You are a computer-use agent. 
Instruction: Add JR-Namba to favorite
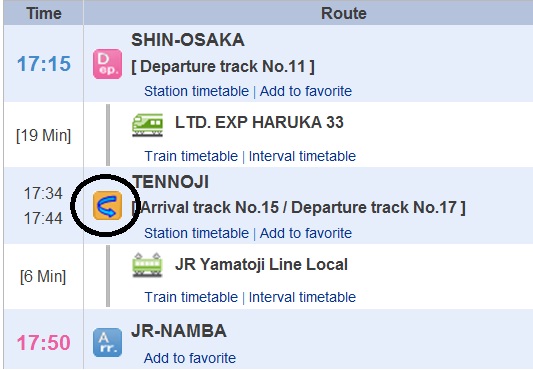click(190, 358)
